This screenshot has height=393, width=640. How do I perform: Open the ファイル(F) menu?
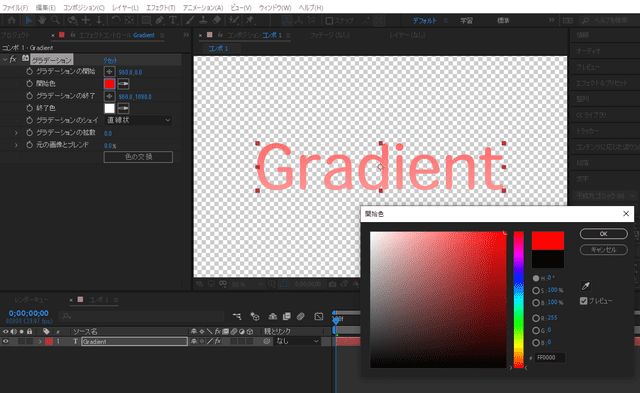tap(15, 7)
